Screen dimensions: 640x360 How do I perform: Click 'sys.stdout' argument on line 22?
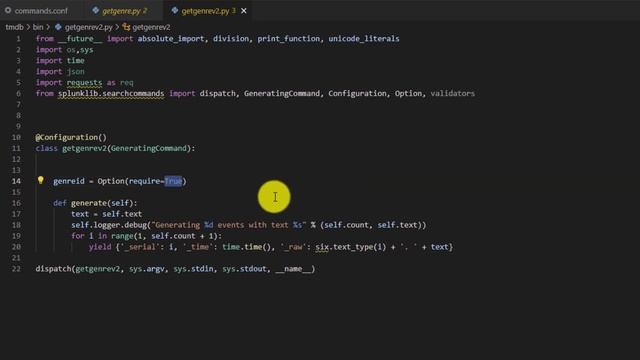244,269
